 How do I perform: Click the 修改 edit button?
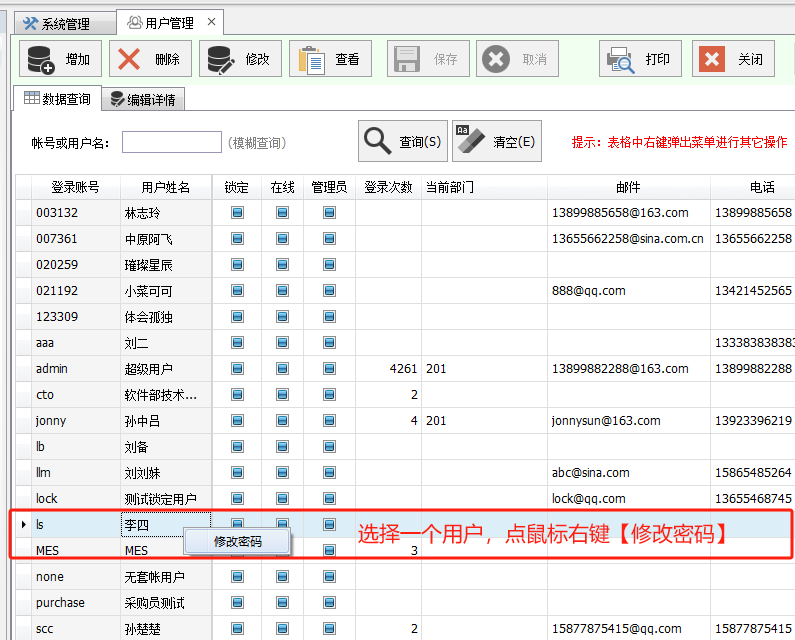coord(240,59)
